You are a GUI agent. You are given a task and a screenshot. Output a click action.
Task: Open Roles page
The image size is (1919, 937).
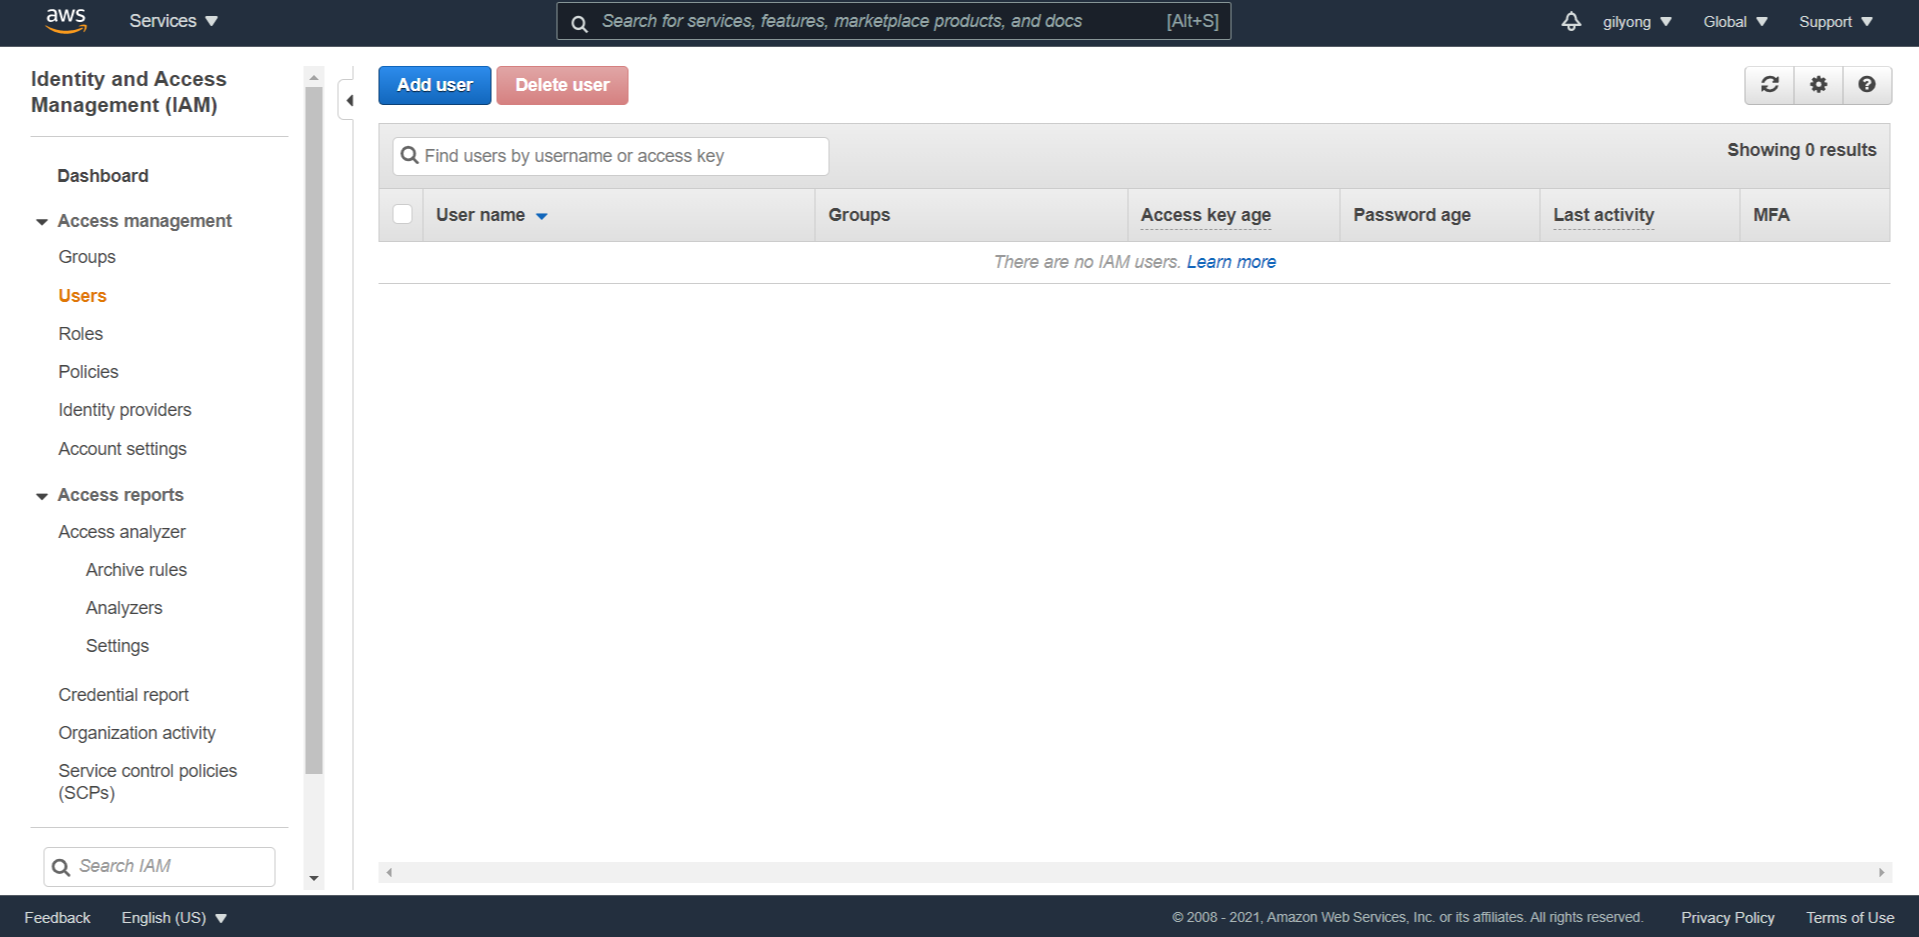(80, 334)
